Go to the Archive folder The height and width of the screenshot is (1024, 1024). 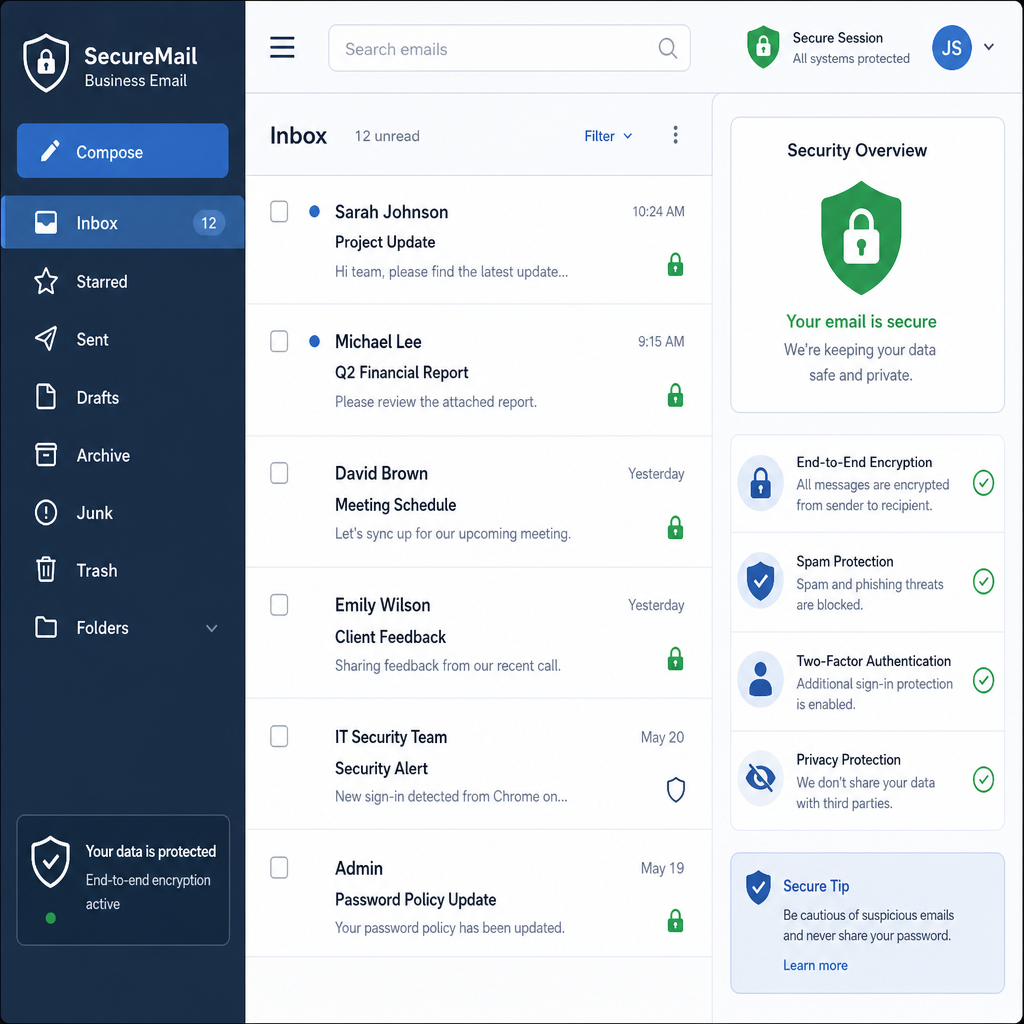pyautogui.click(x=123, y=455)
